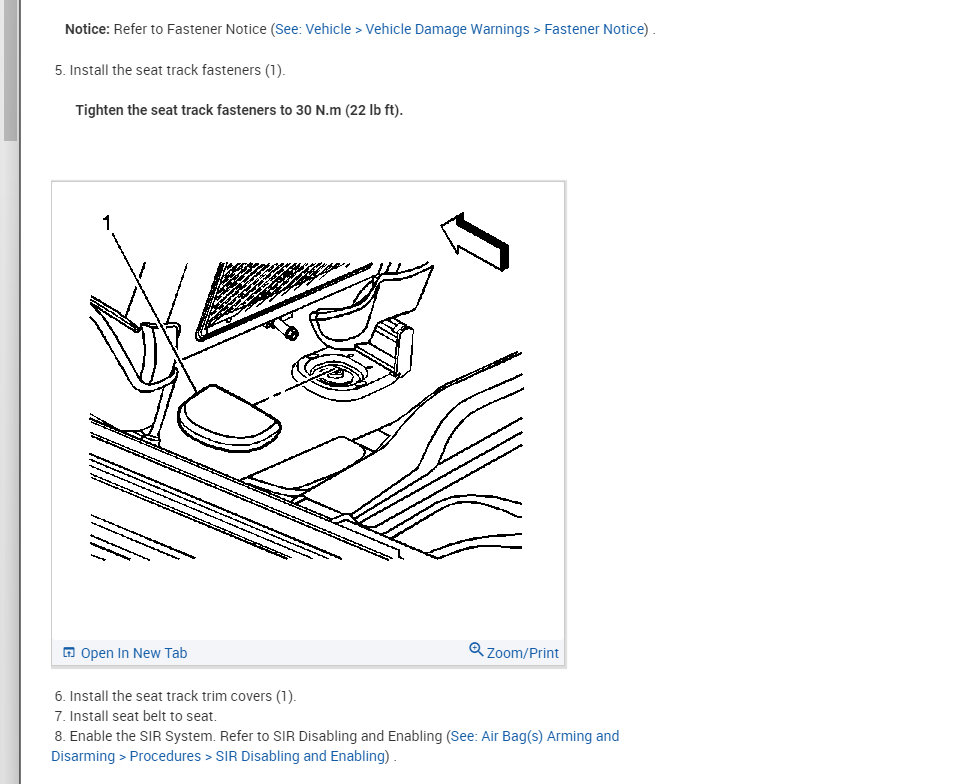Open the Fastener Notice link
The image size is (962, 784).
(594, 29)
